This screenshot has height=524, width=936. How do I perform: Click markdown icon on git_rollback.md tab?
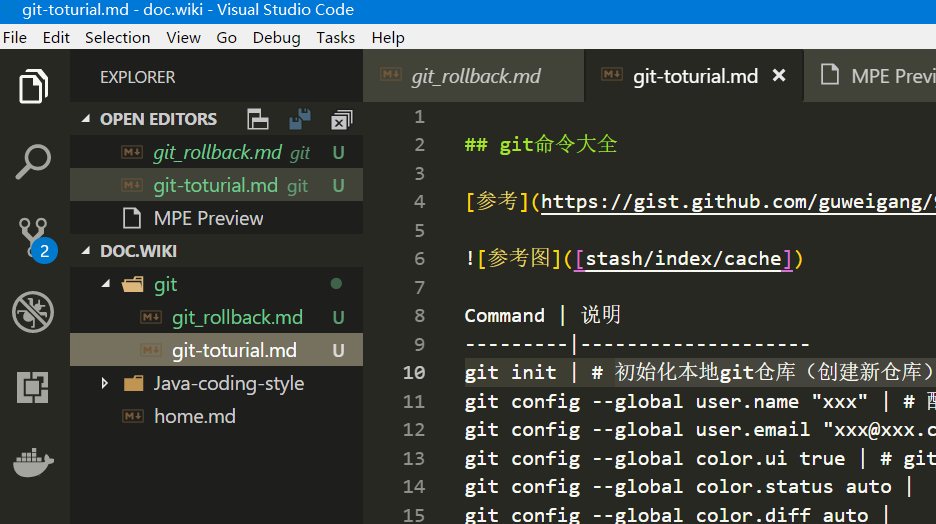point(390,75)
